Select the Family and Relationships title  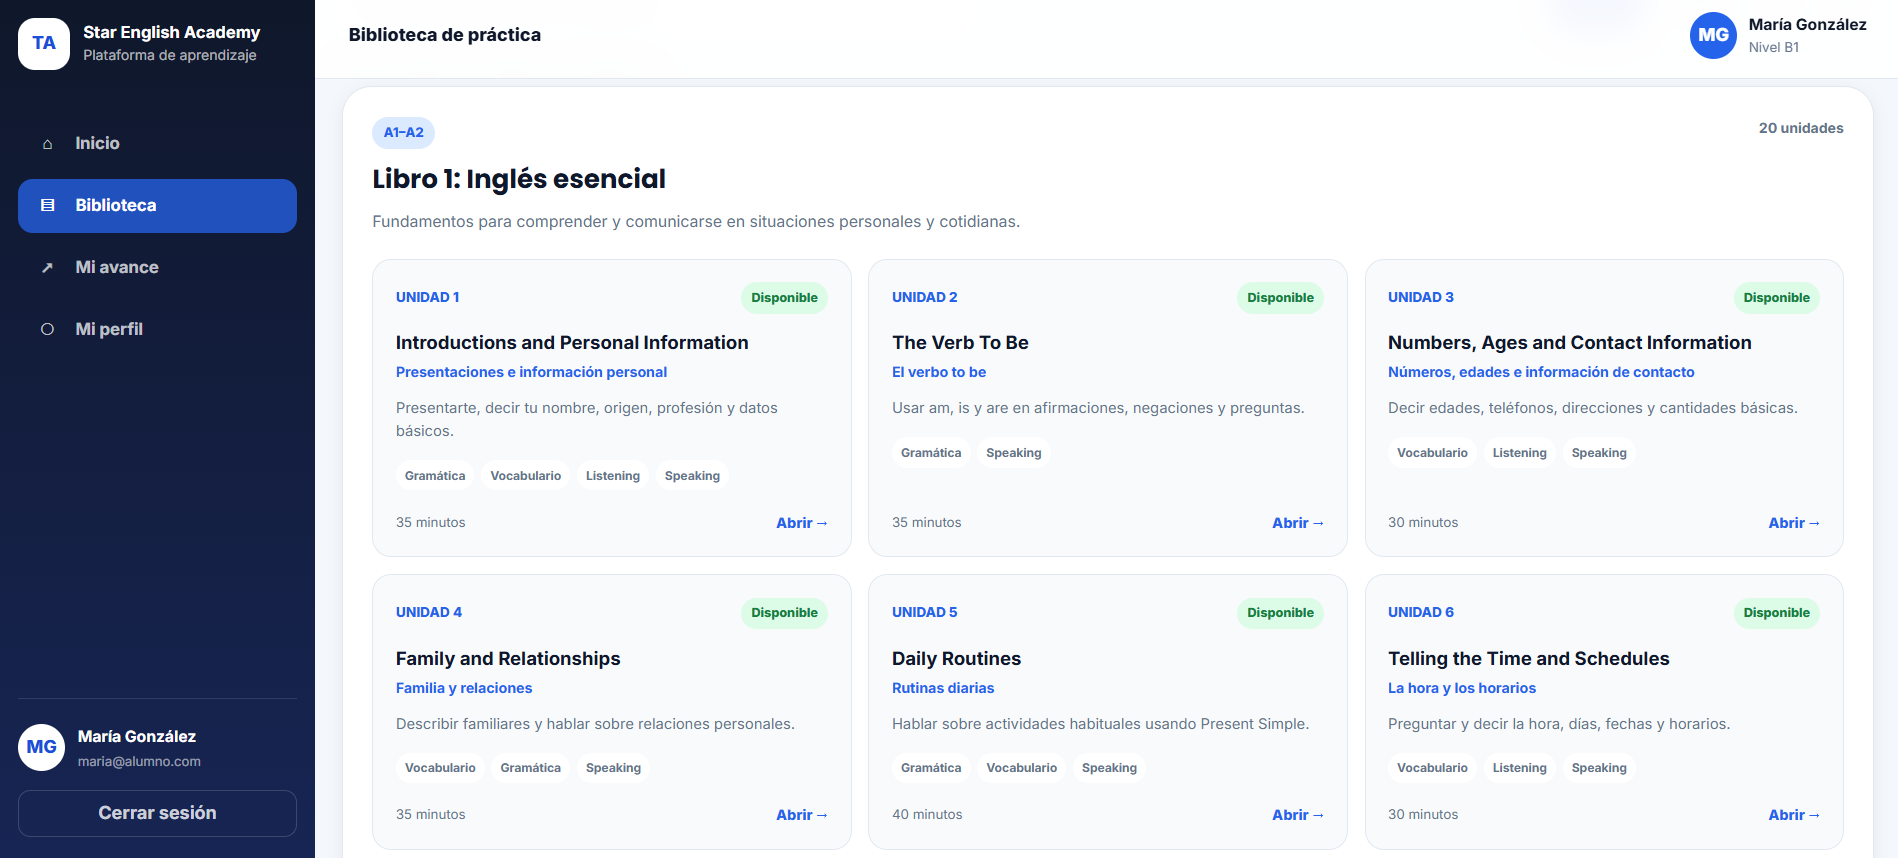coord(508,659)
